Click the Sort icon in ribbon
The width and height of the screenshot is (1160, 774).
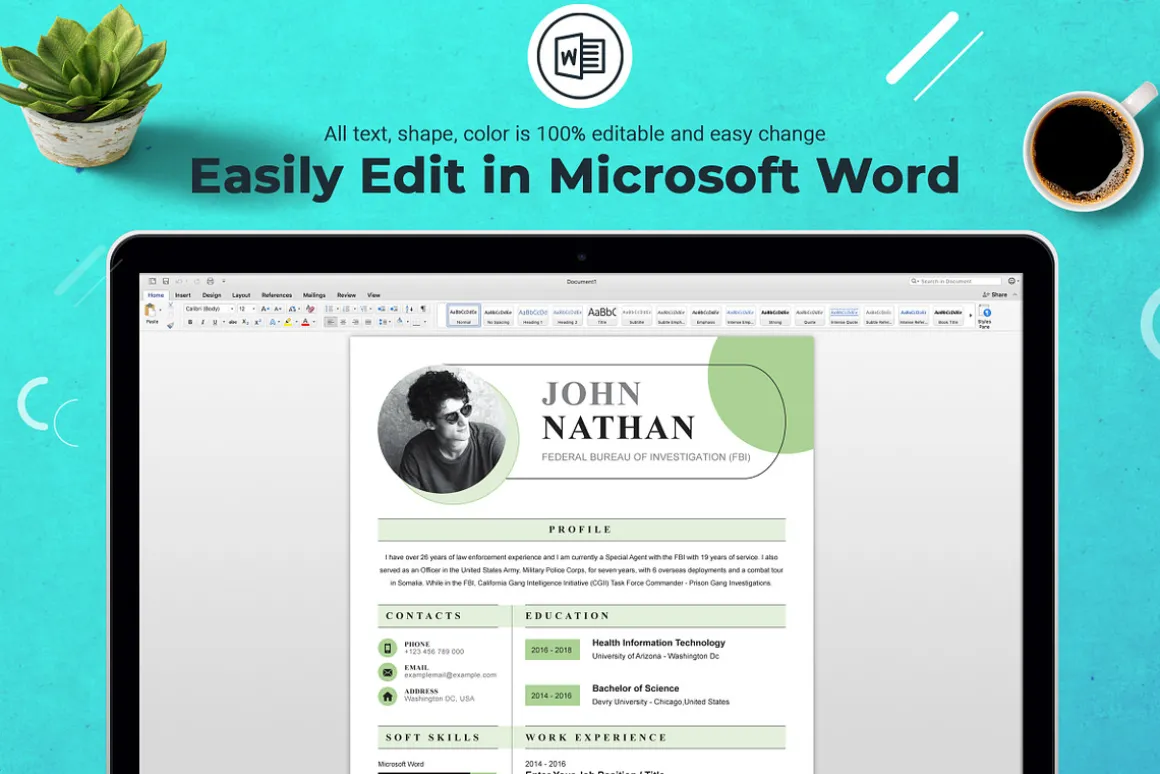[x=409, y=309]
